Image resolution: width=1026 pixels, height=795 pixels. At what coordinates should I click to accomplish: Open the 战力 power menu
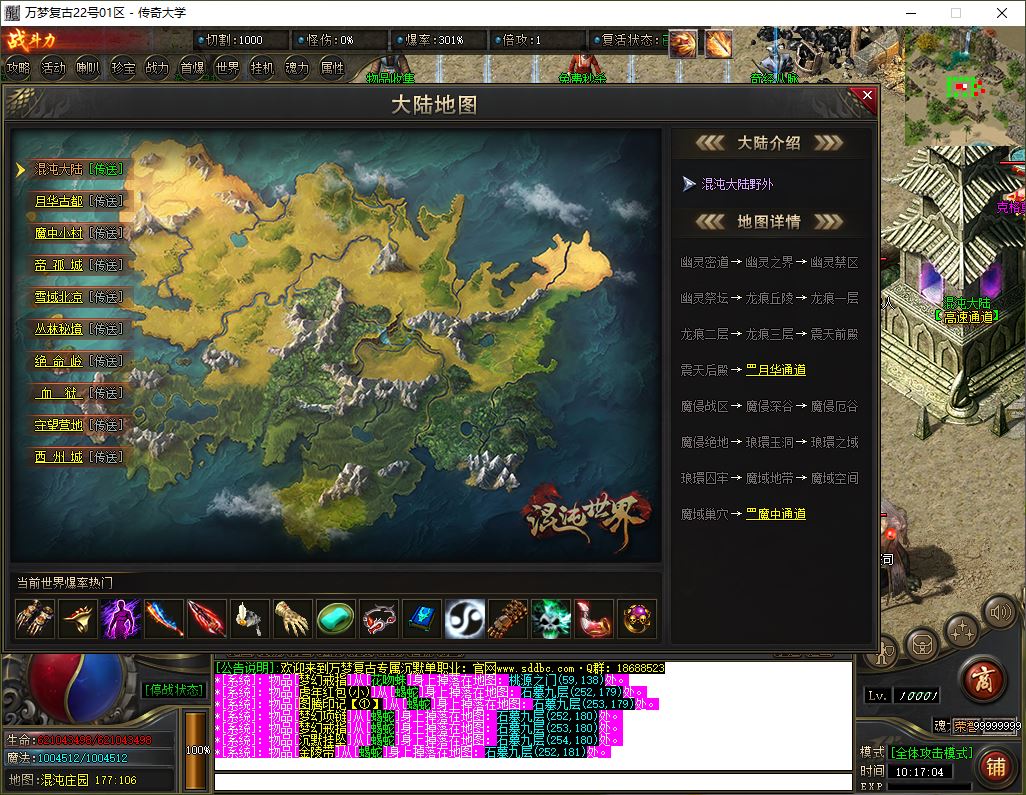click(157, 67)
